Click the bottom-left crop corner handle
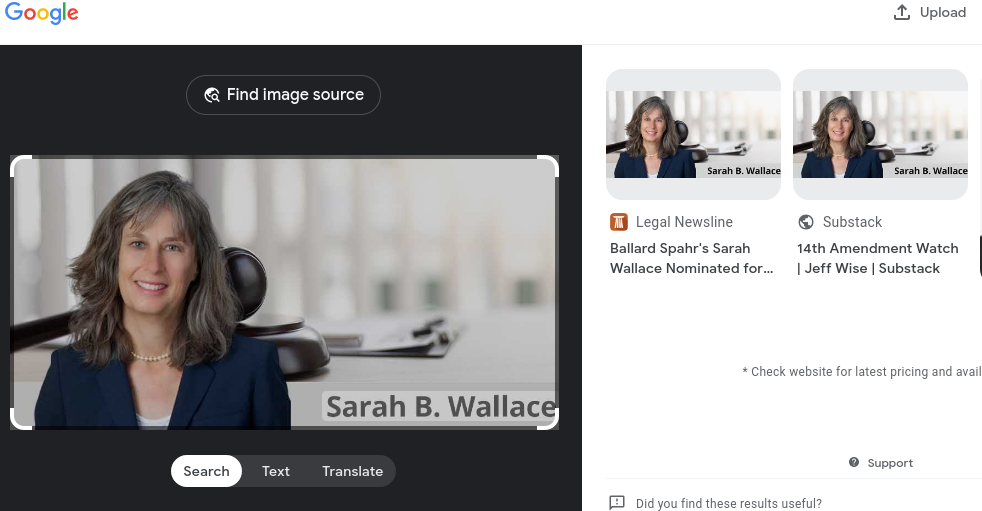982x511 pixels. pos(21,419)
